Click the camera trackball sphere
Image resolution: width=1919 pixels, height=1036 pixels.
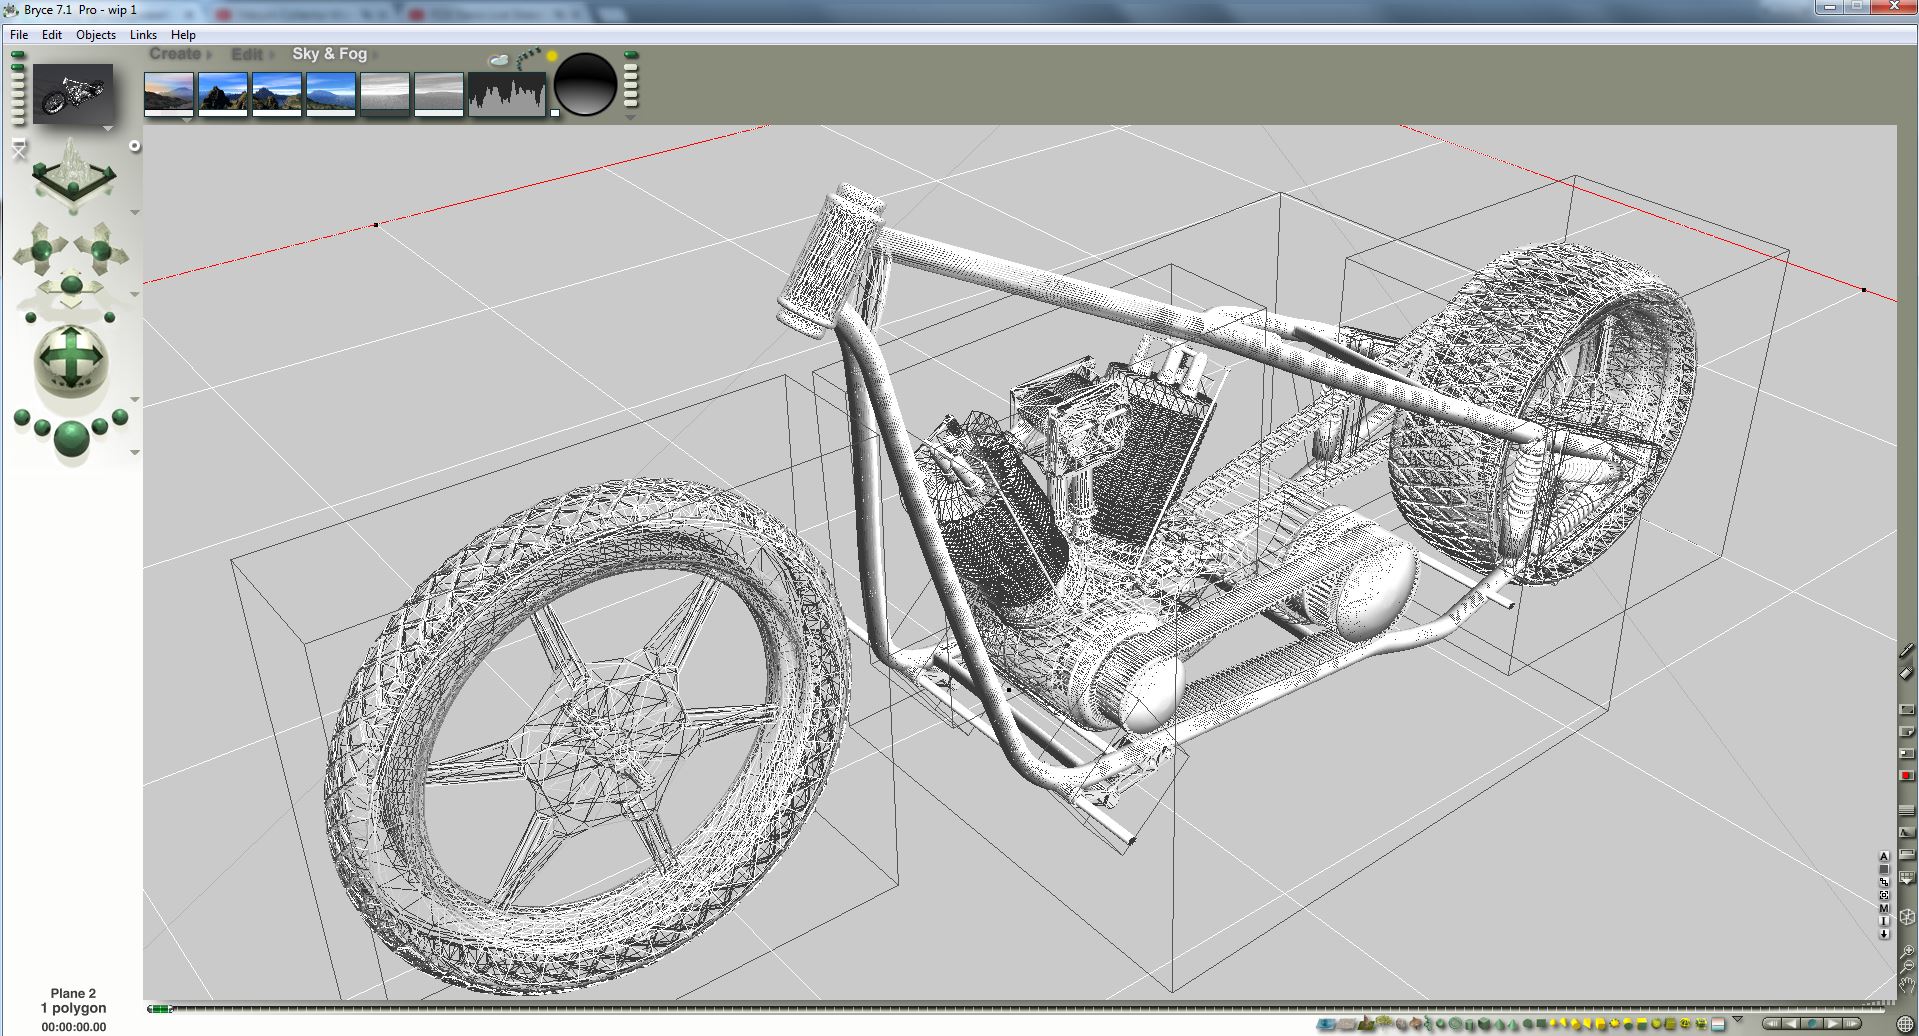click(x=71, y=360)
